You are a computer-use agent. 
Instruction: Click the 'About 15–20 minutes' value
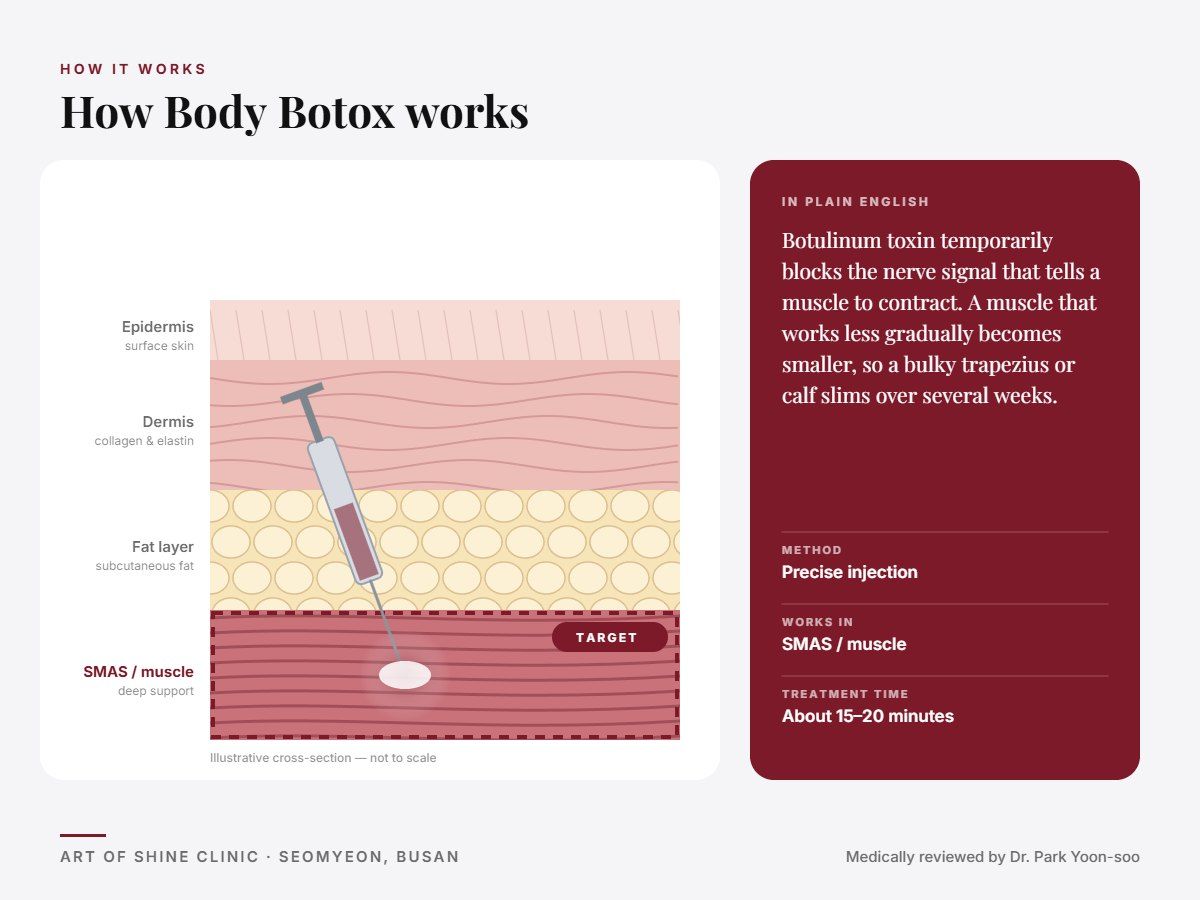coord(868,716)
